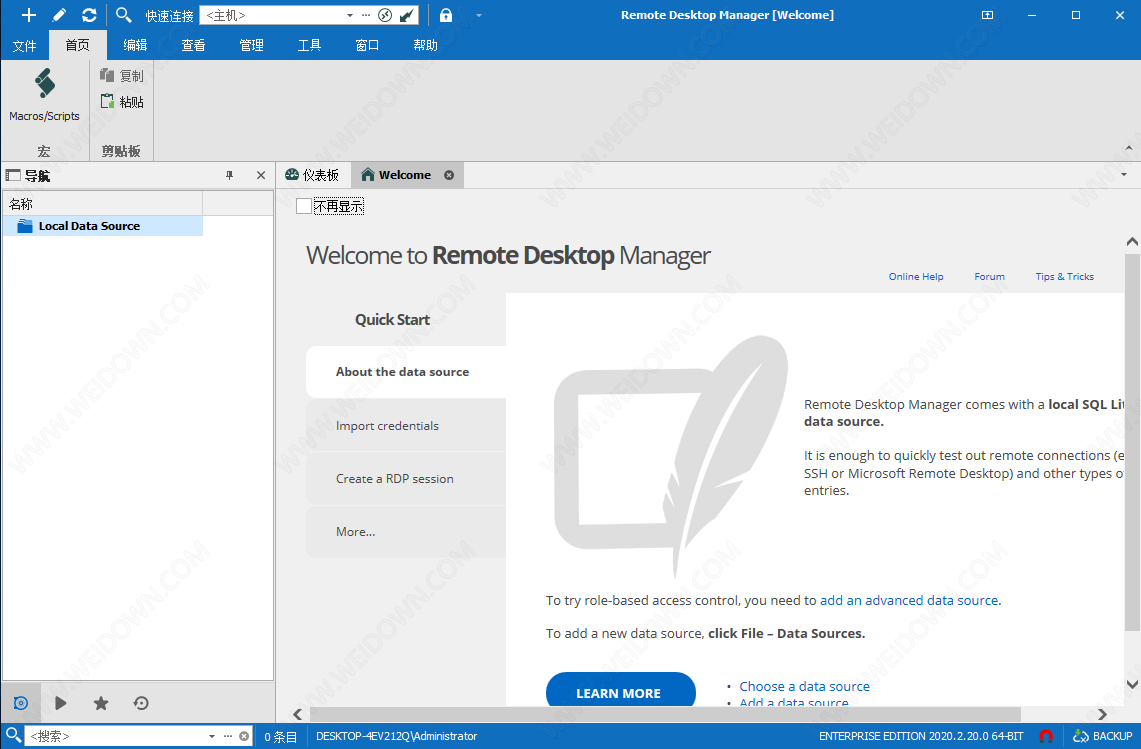The image size is (1141, 749).
Task: Switch to the 查看 ribbon tab
Action: tap(194, 45)
